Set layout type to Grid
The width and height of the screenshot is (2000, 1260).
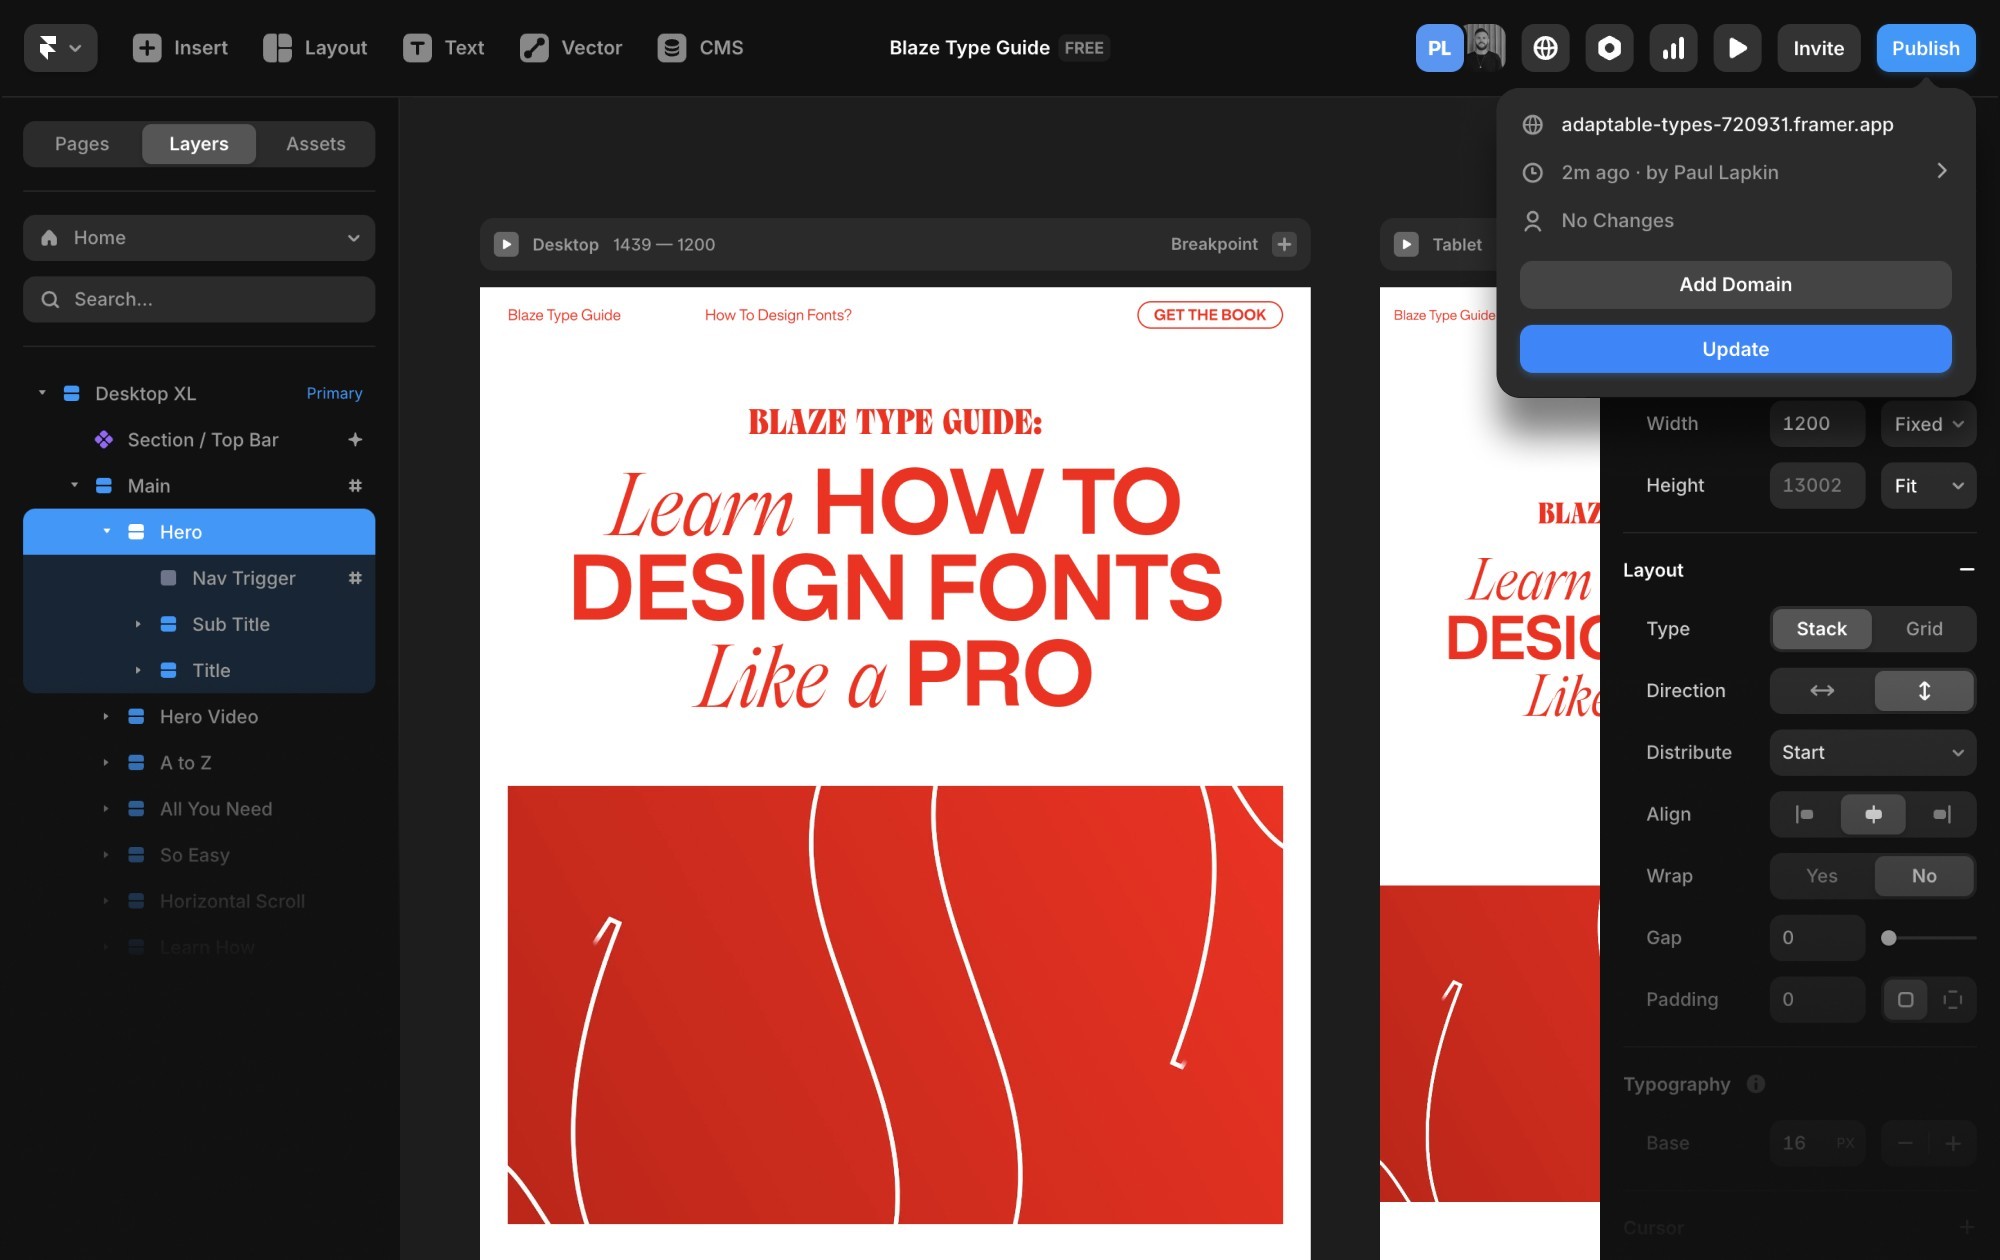pos(1923,629)
